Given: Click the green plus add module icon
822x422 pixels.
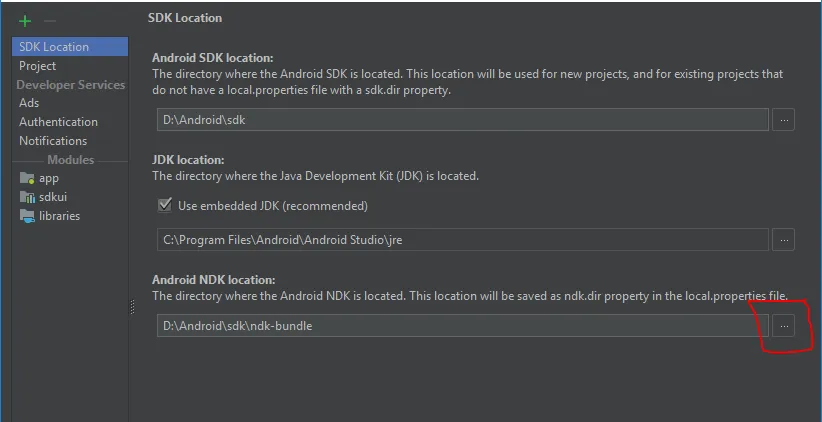Looking at the screenshot, I should 25,21.
